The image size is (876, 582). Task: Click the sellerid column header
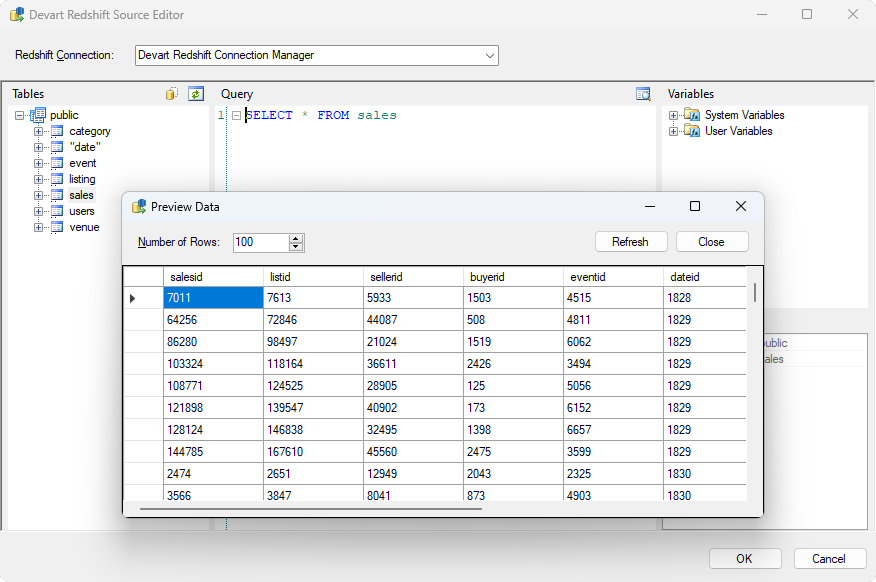(386, 276)
